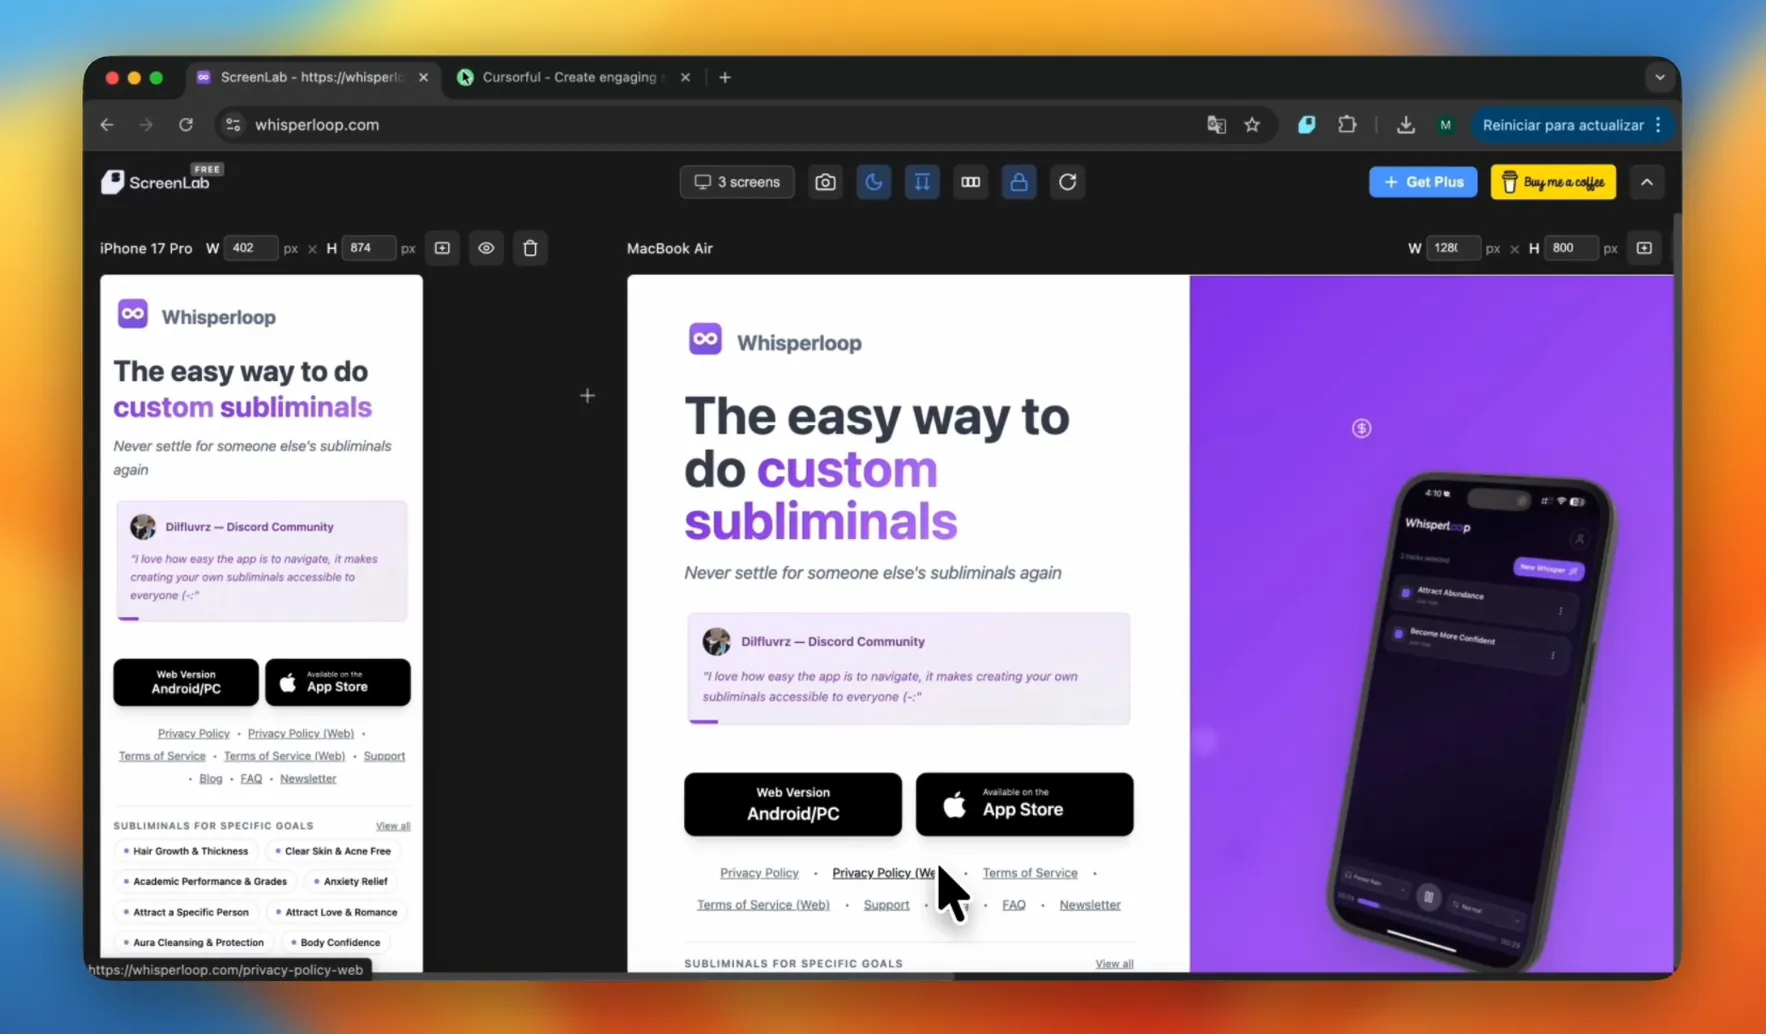Select Body Confidence tag
The width and height of the screenshot is (1766, 1034).
tap(336, 942)
